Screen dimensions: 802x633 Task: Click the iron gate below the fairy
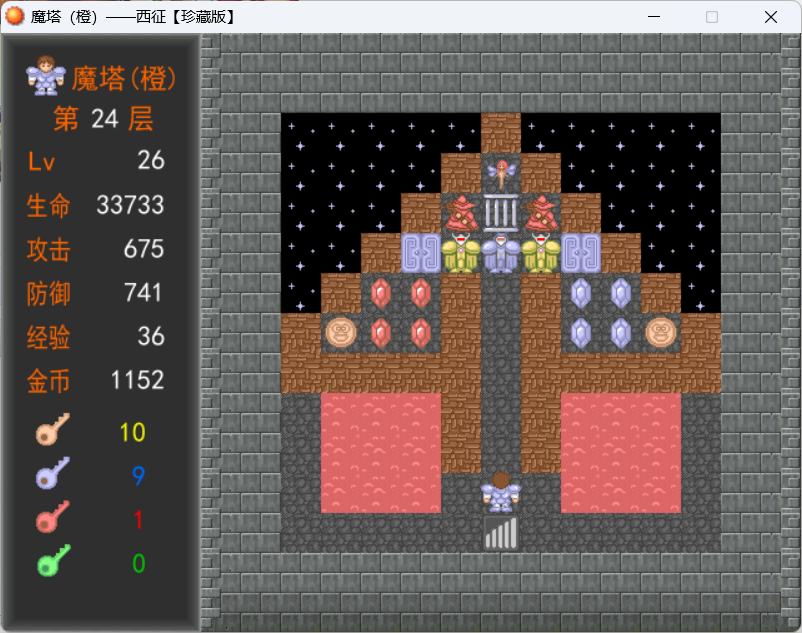(x=501, y=213)
